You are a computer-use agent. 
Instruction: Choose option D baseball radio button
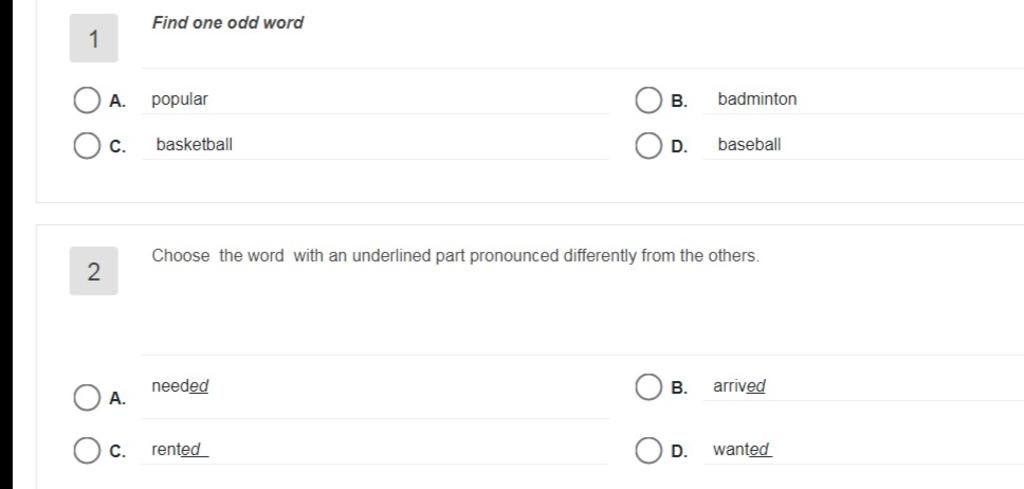pos(648,146)
